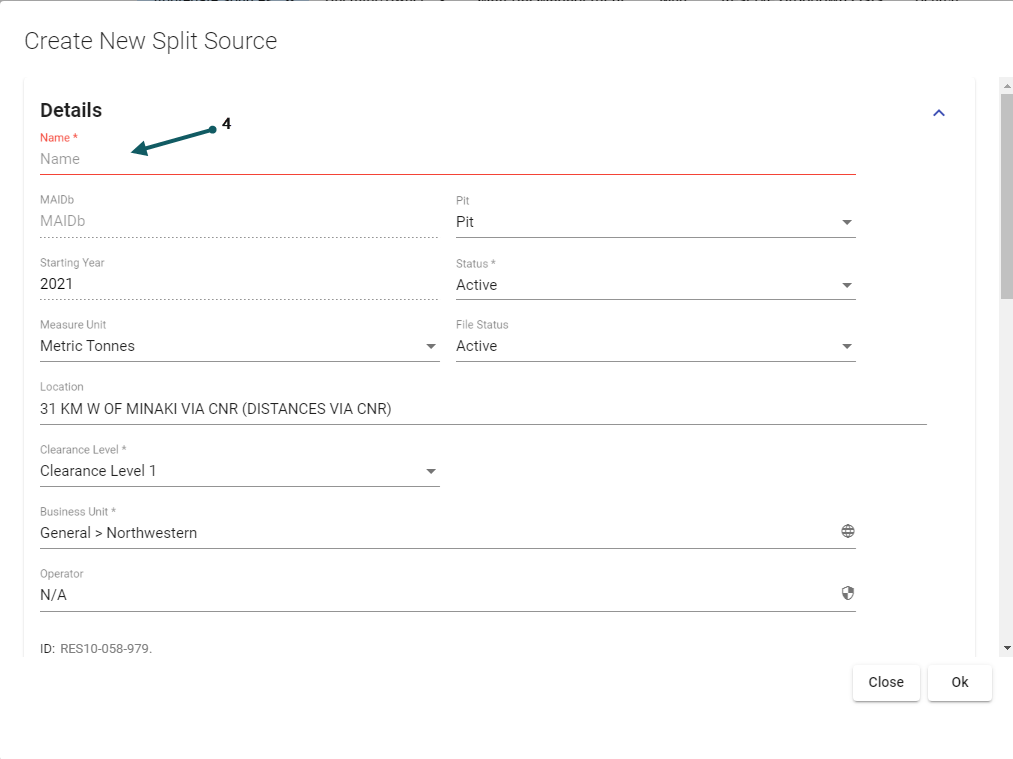
Task: Open the Pit dropdown
Action: coord(655,222)
